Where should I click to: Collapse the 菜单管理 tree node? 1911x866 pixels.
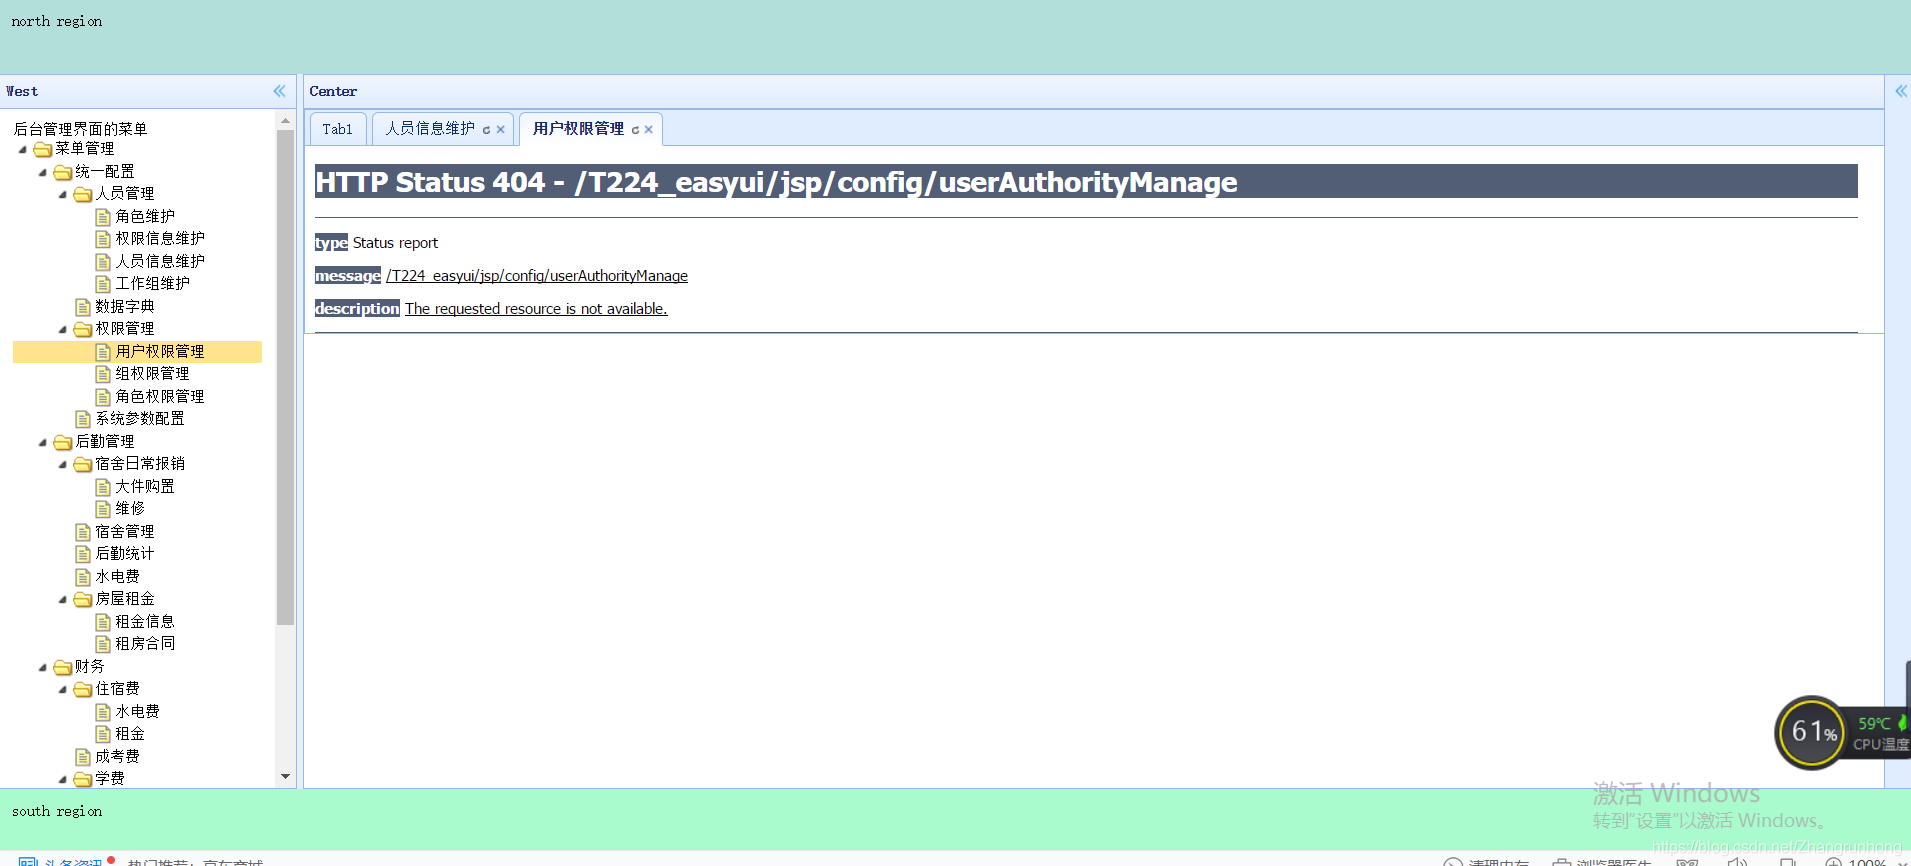coord(23,149)
